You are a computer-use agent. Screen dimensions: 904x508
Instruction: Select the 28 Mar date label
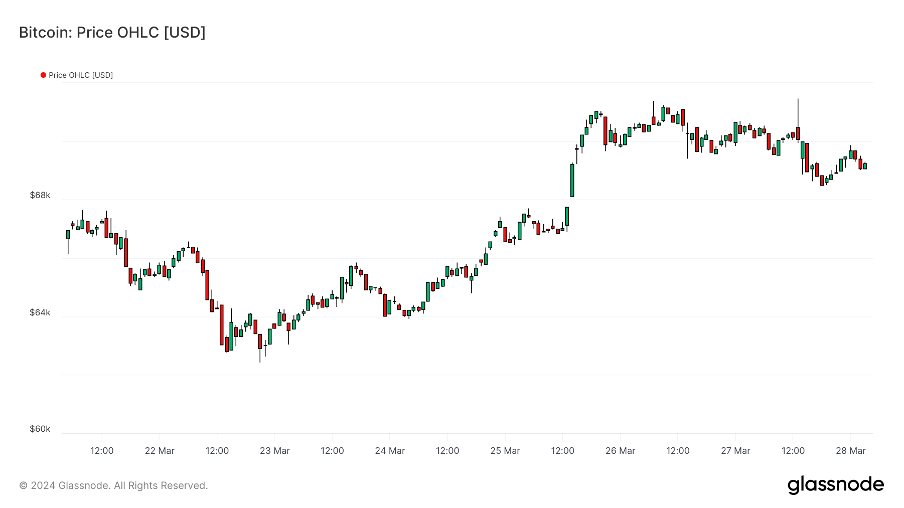click(x=851, y=451)
